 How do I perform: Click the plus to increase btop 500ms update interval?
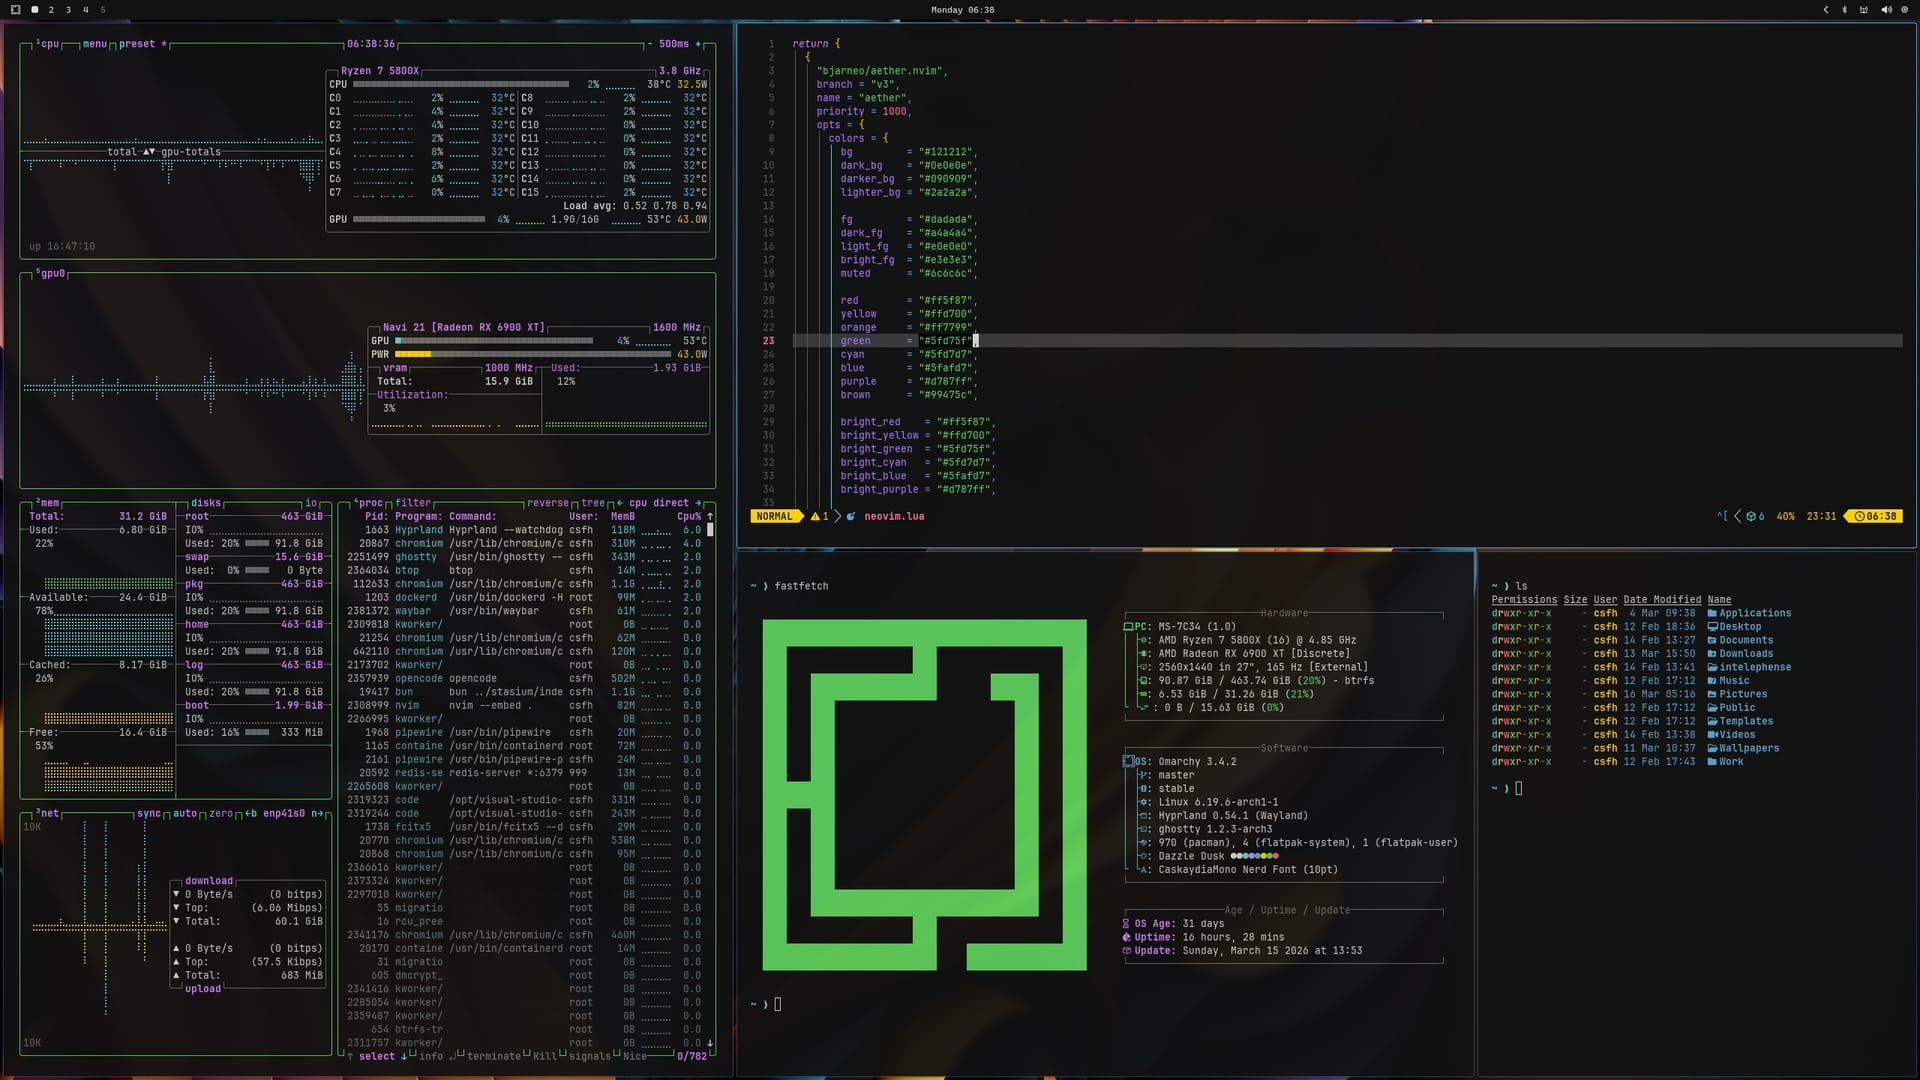[x=698, y=44]
